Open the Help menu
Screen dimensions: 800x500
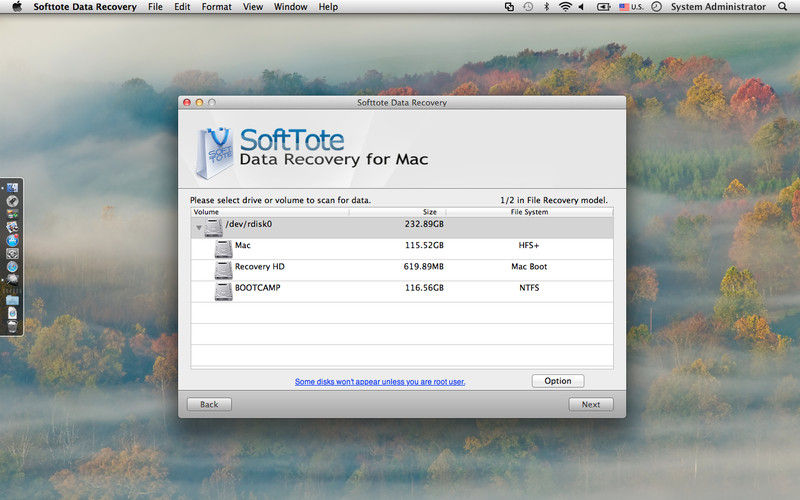click(x=328, y=7)
